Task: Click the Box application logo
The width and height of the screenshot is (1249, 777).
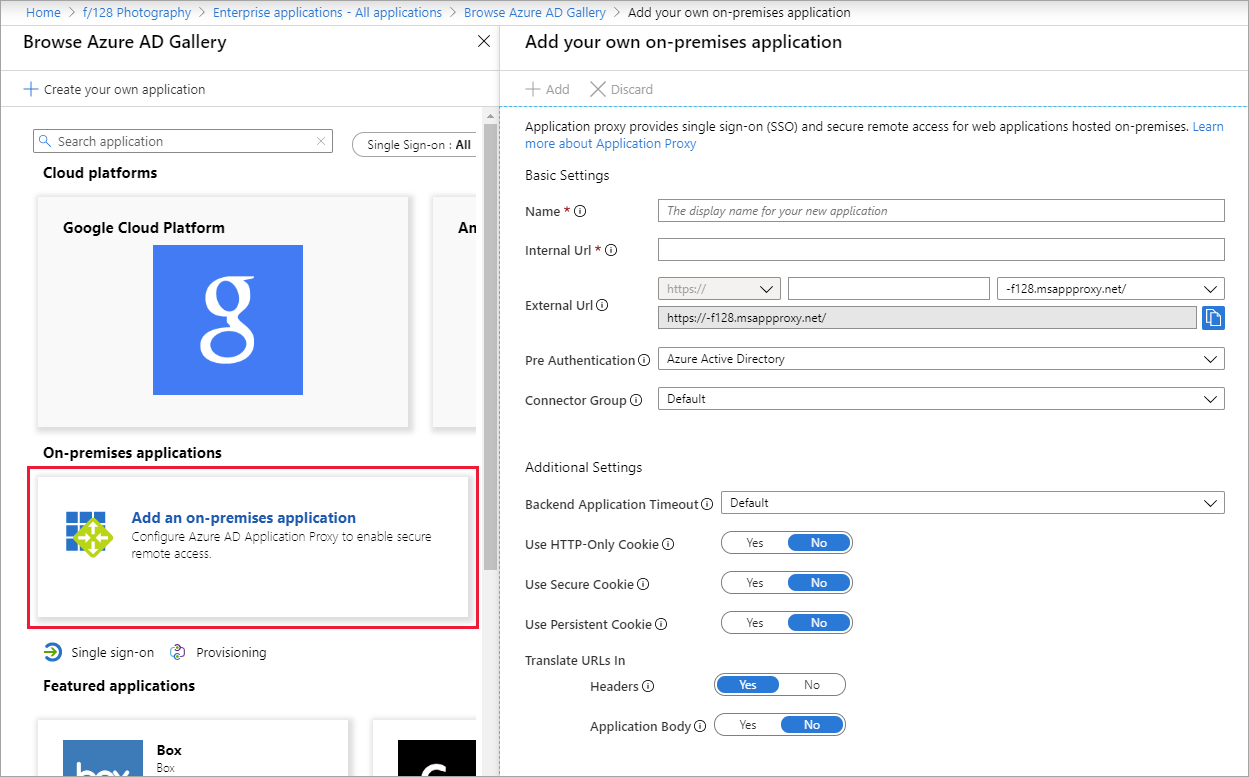Action: (x=103, y=758)
